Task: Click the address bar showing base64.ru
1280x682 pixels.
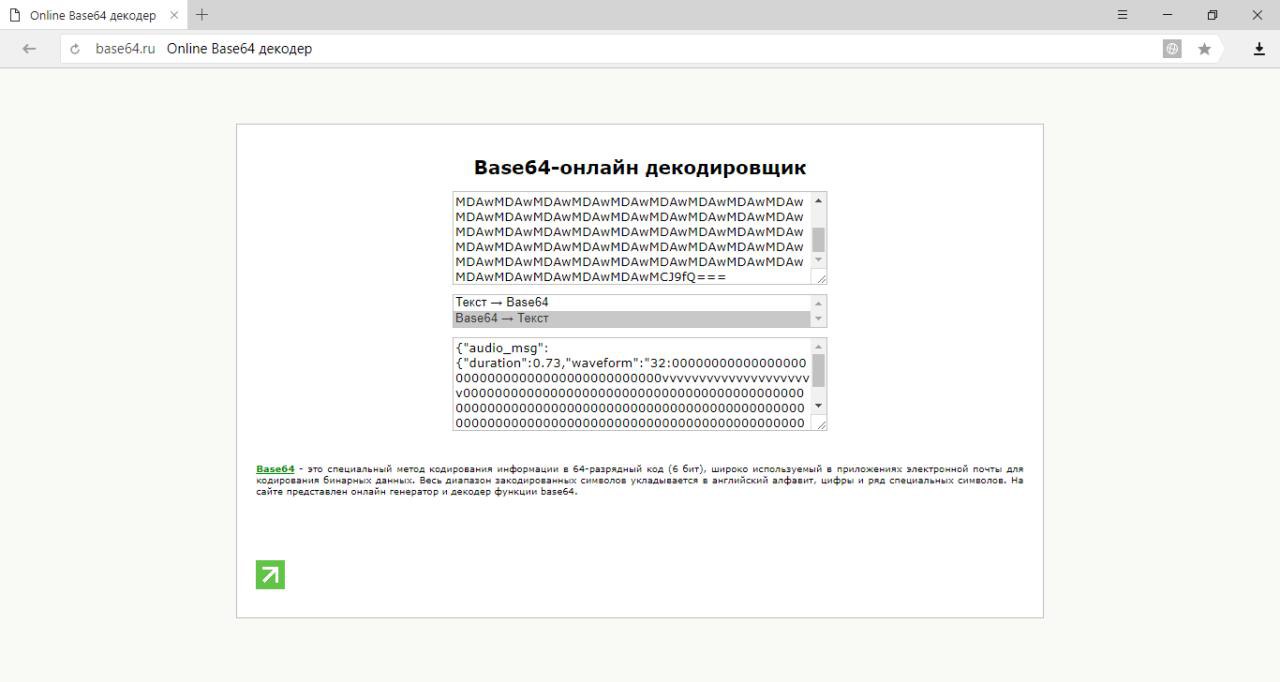Action: (x=600, y=49)
